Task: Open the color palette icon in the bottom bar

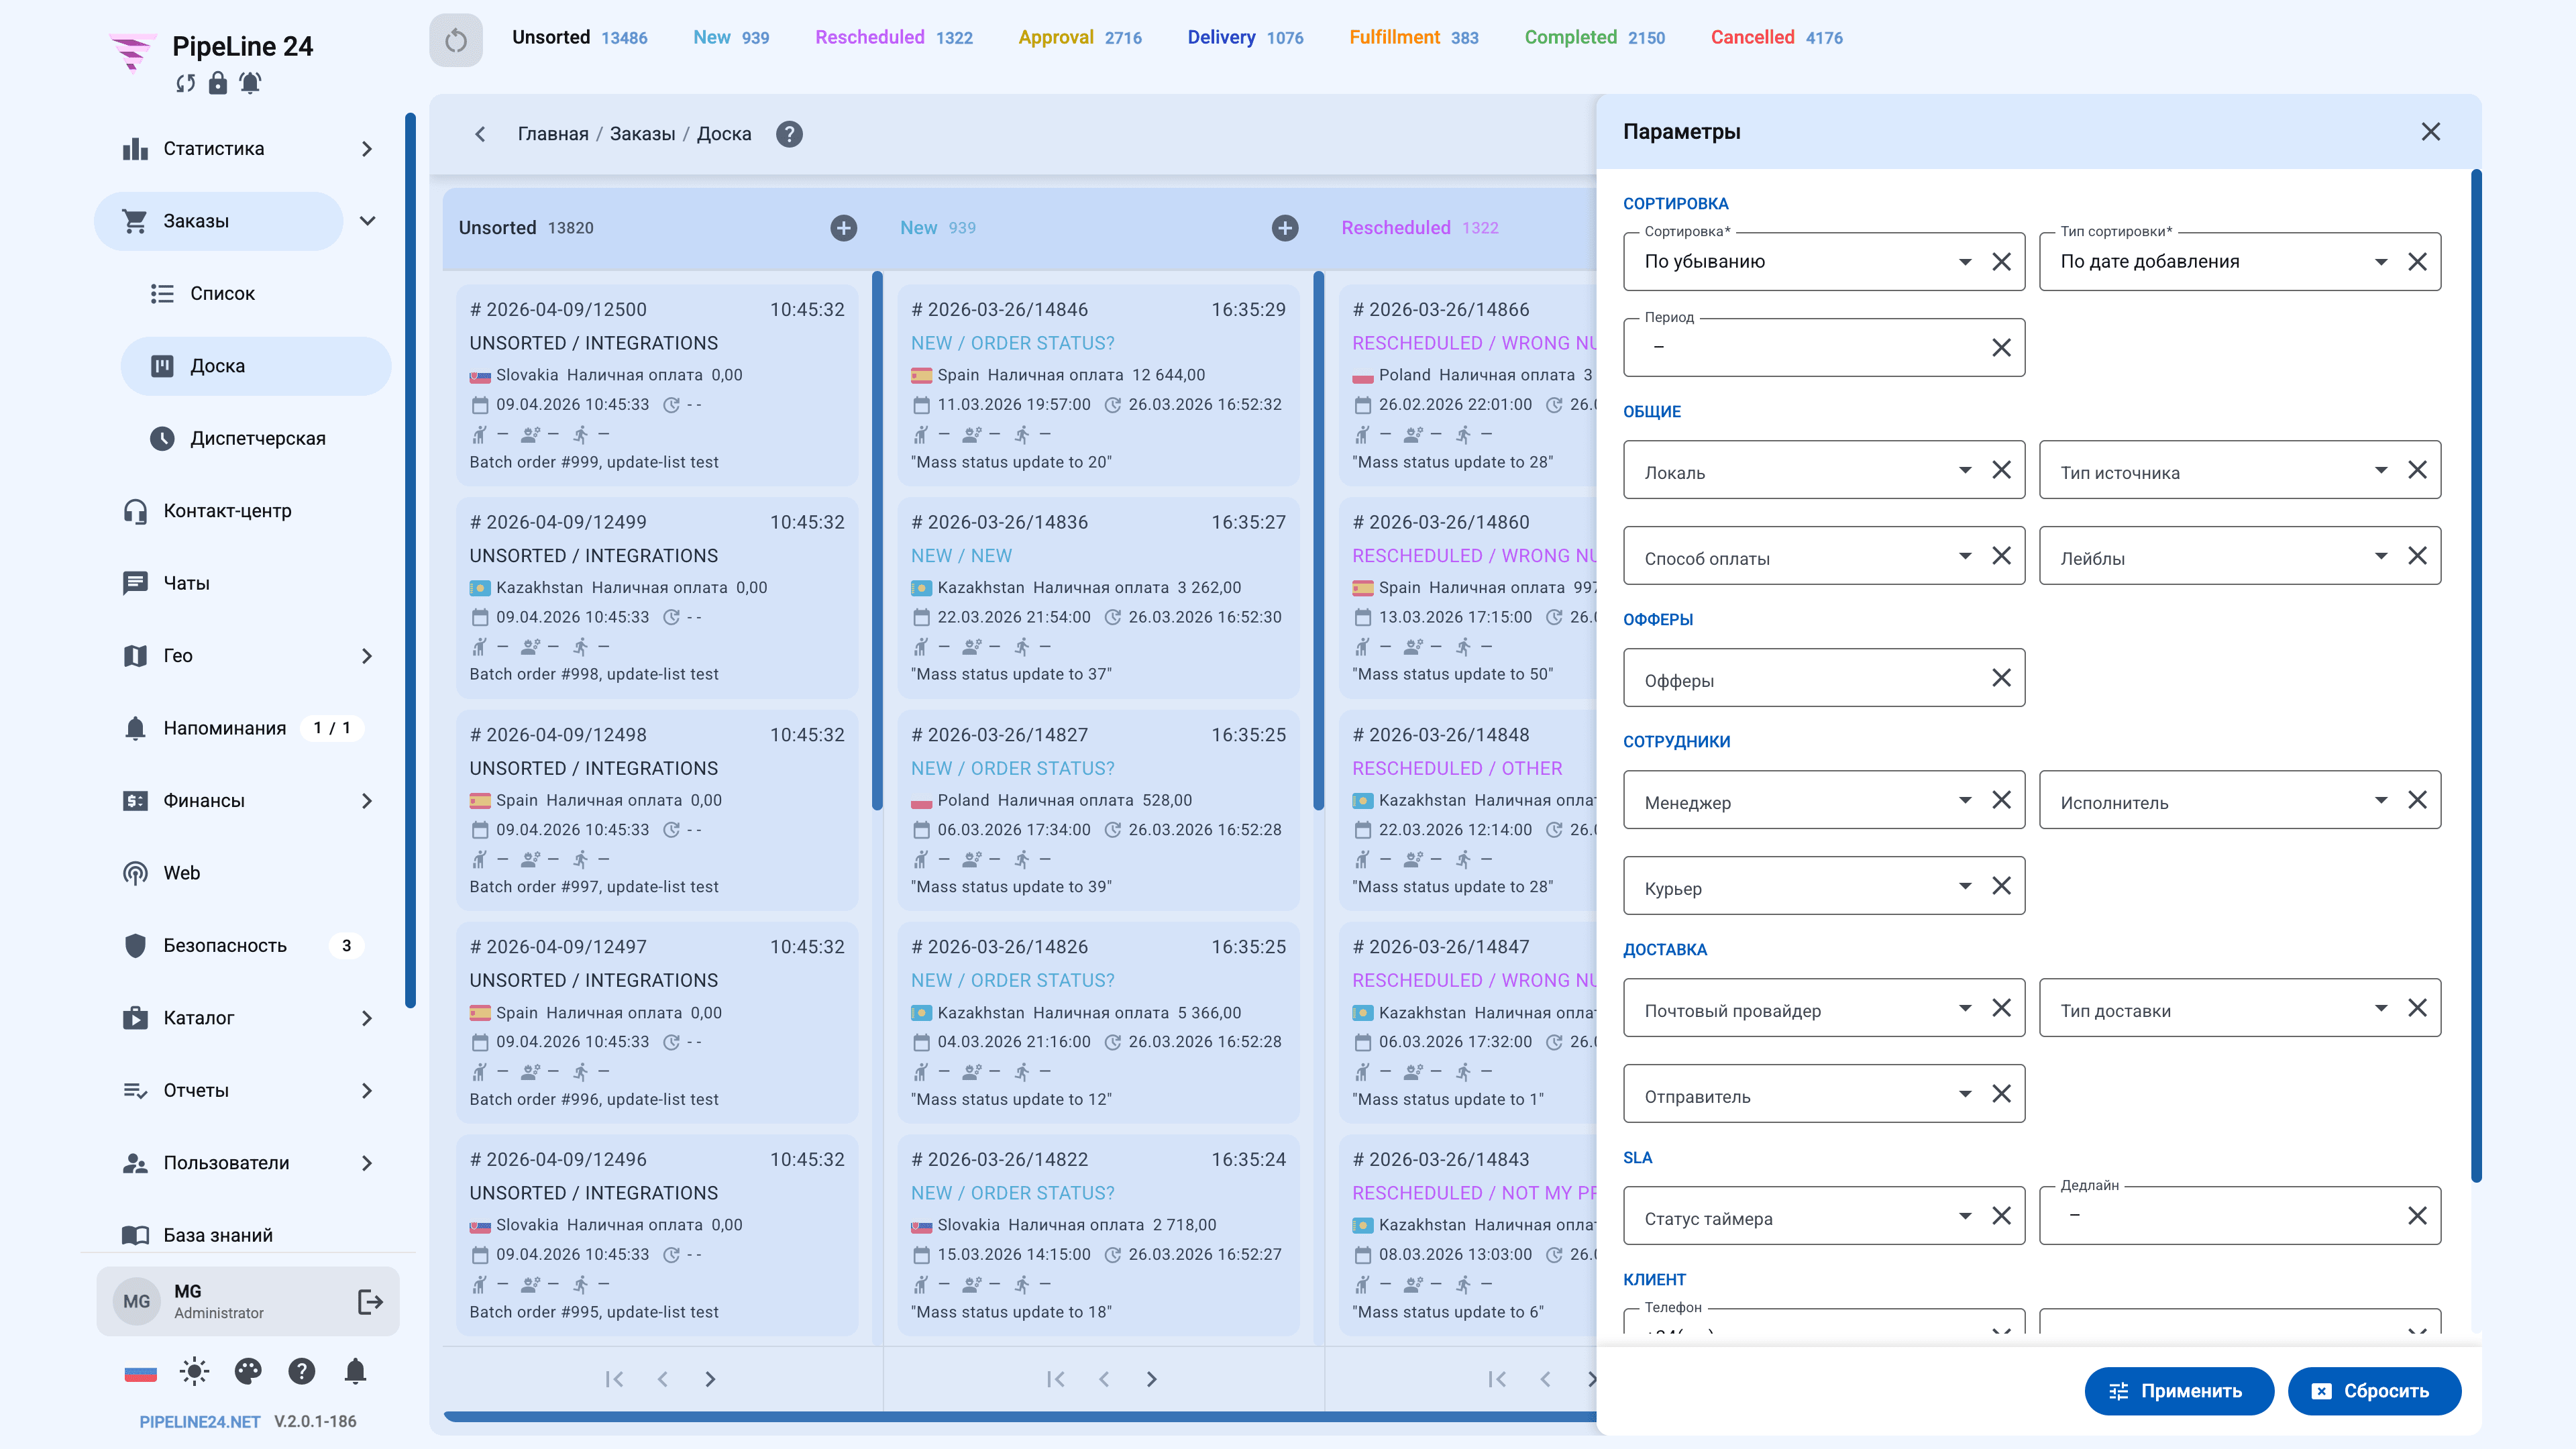Action: click(248, 1371)
